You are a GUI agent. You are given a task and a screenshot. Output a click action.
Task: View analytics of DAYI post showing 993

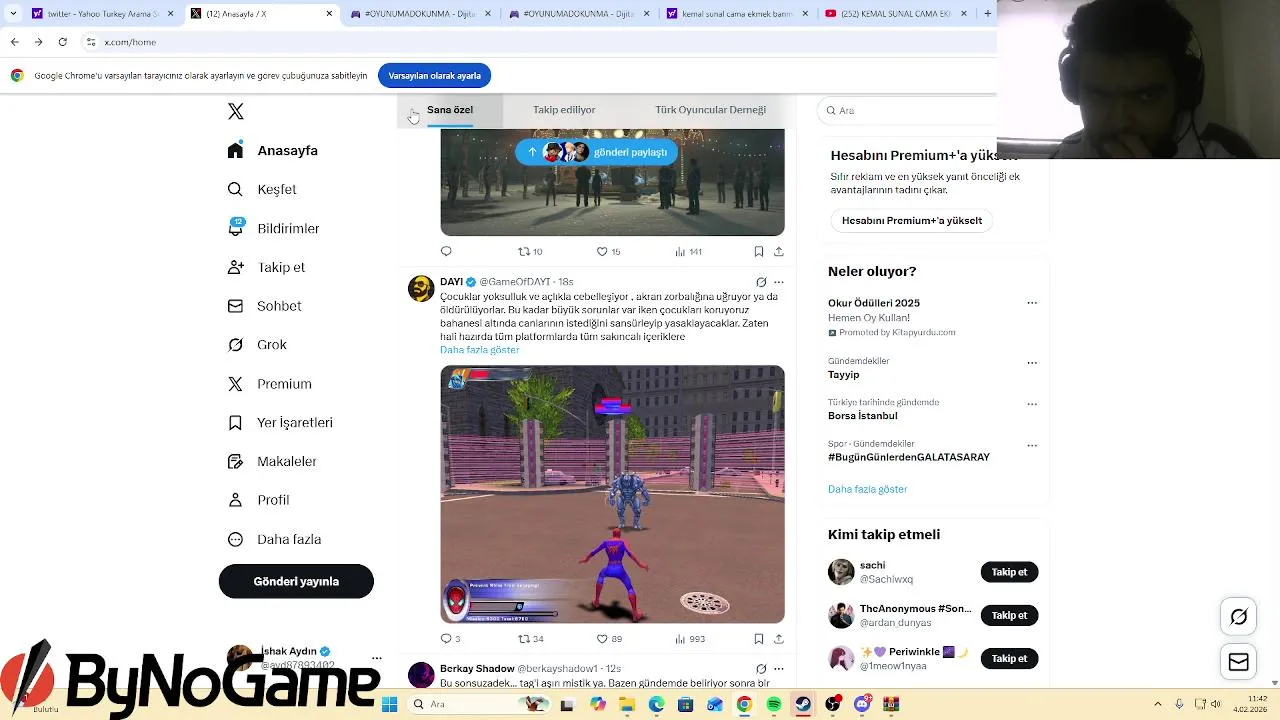(690, 638)
